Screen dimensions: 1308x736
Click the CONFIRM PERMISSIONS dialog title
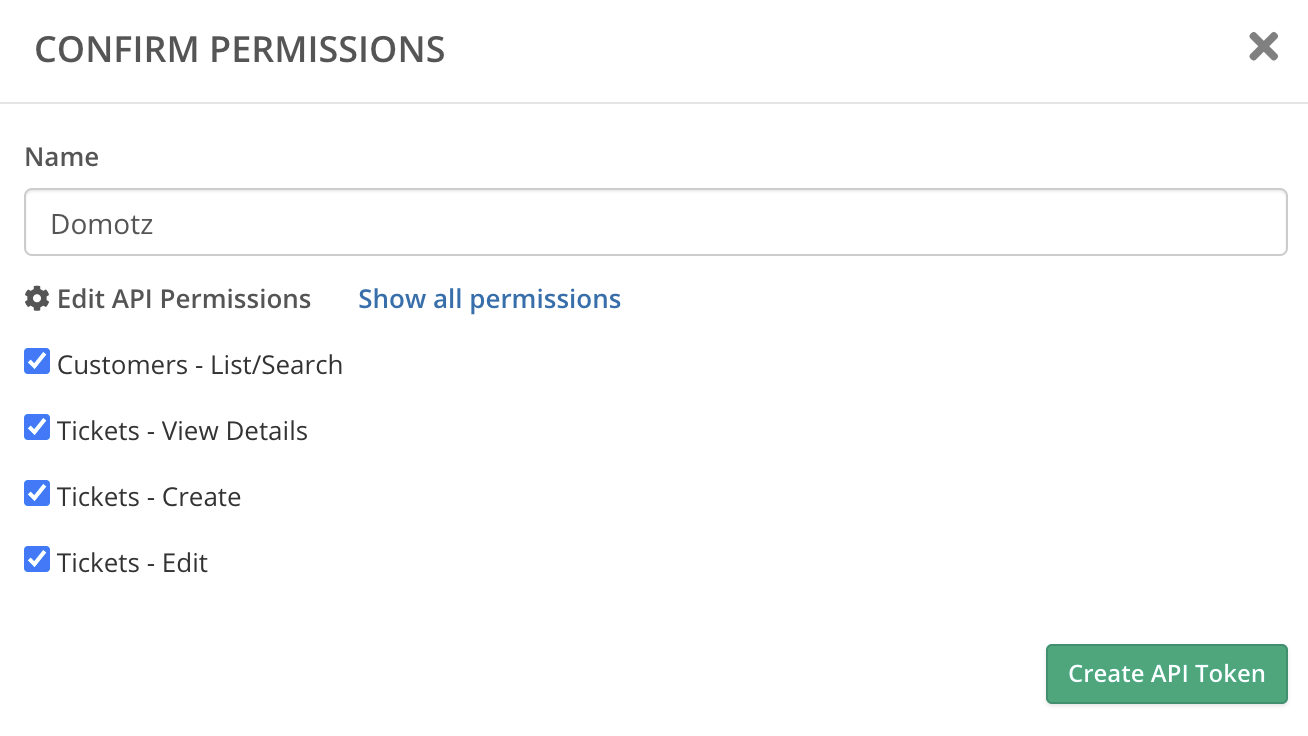pos(240,49)
